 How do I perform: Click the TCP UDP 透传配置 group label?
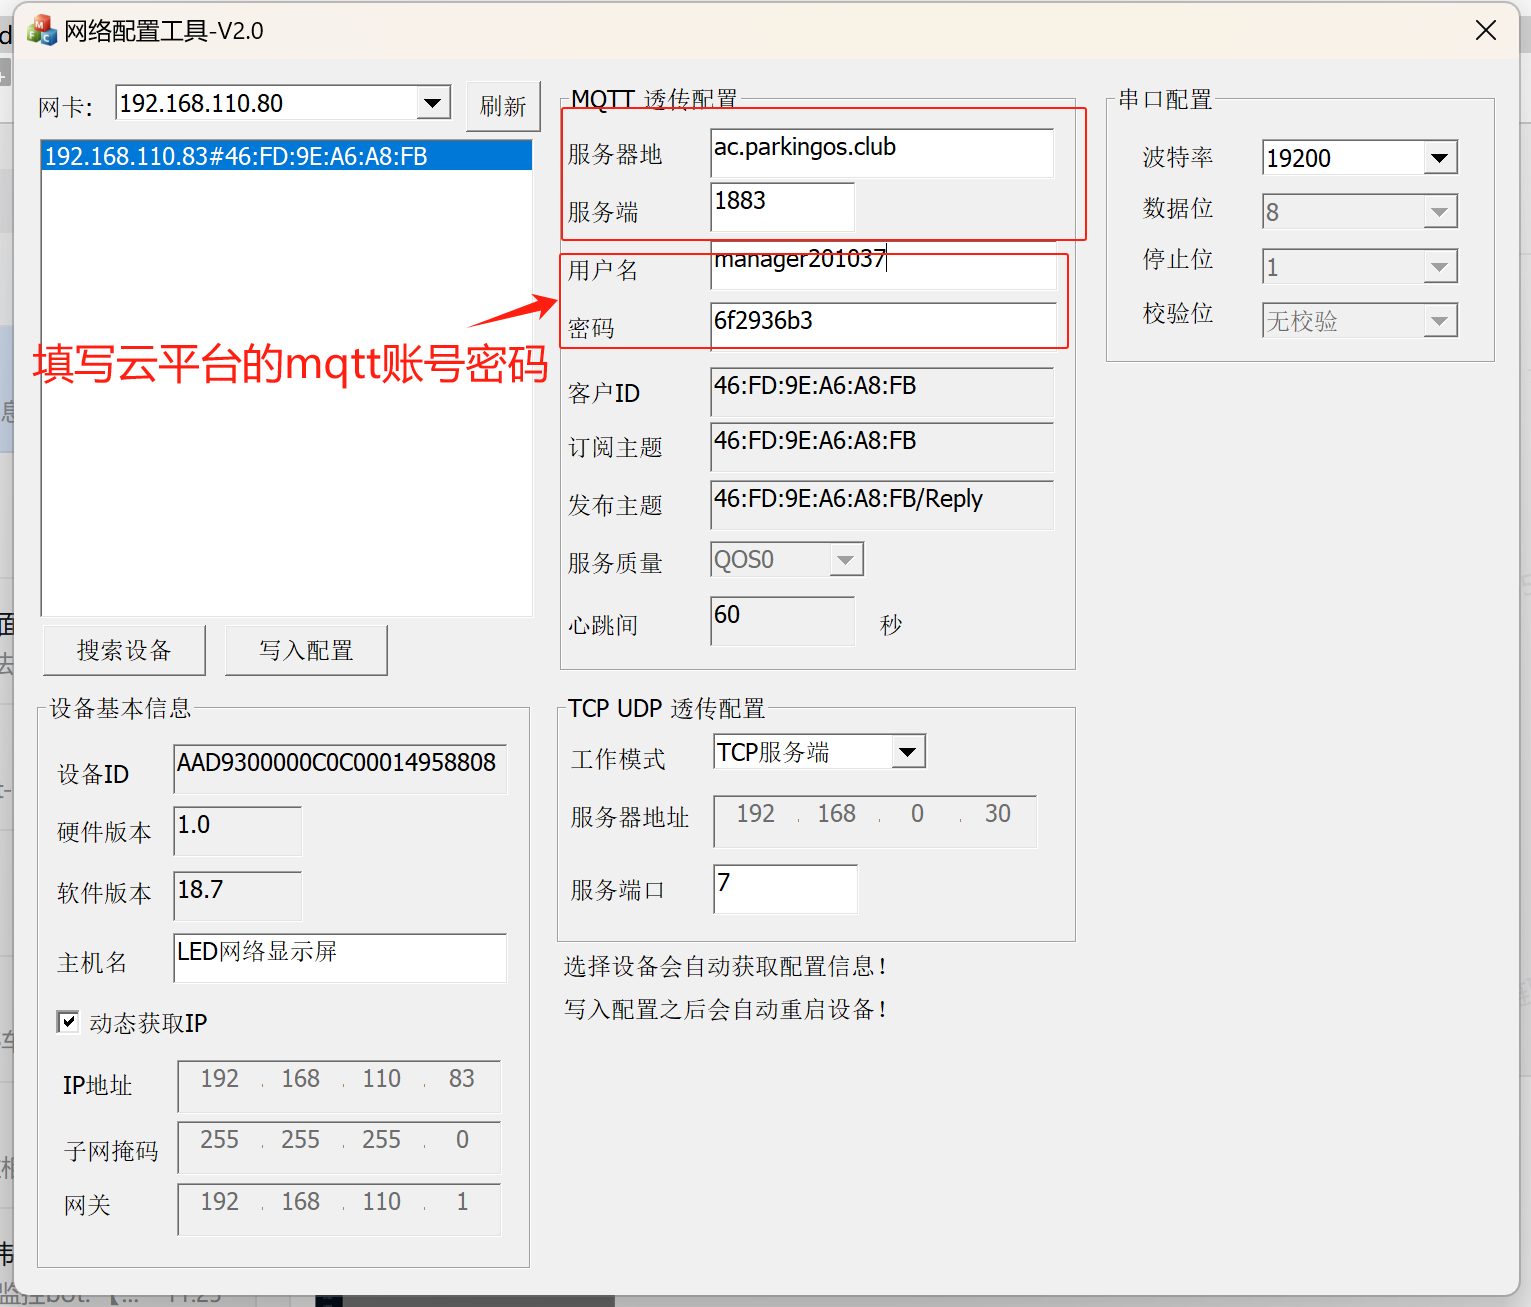tap(666, 708)
